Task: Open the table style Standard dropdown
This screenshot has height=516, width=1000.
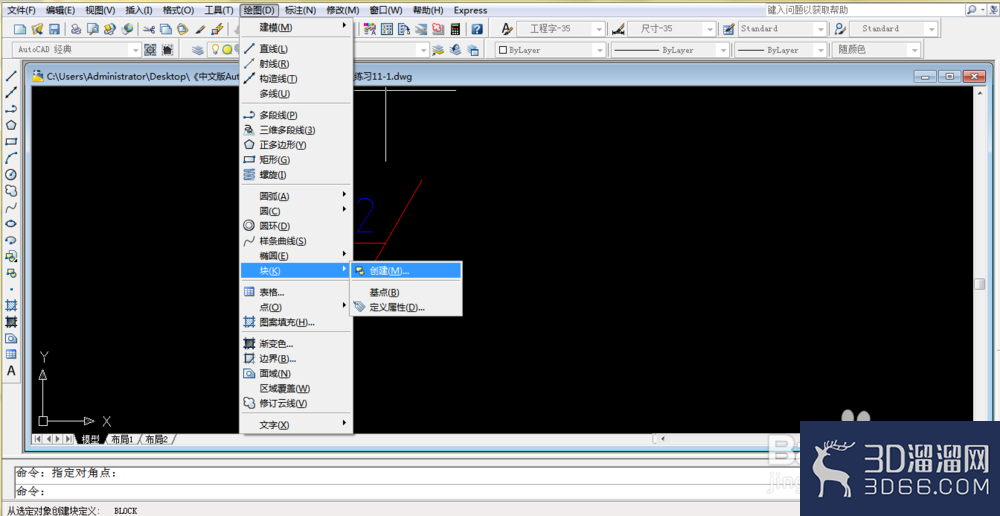Action: pyautogui.click(x=783, y=29)
